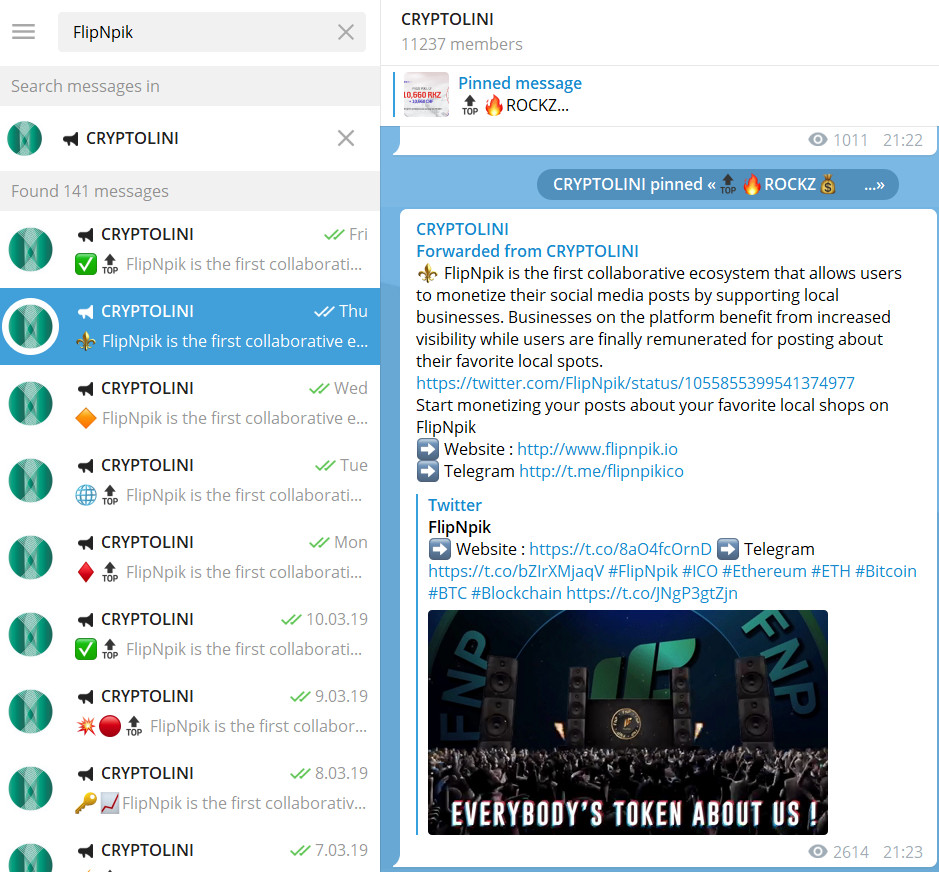Click the 2614 views eye icon
939x872 pixels.
[x=817, y=851]
